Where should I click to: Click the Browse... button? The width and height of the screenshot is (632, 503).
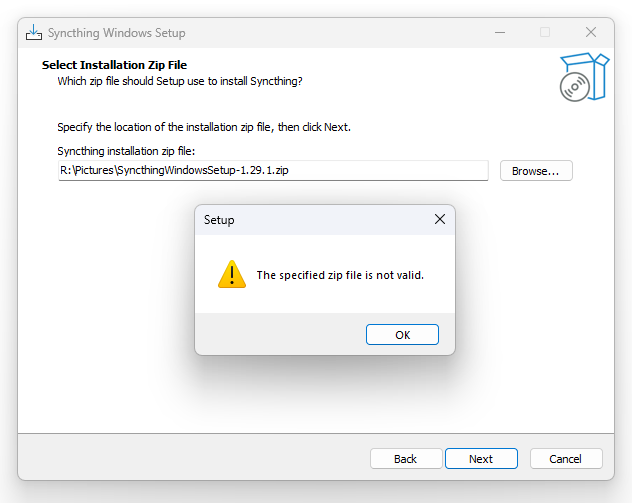tap(536, 171)
